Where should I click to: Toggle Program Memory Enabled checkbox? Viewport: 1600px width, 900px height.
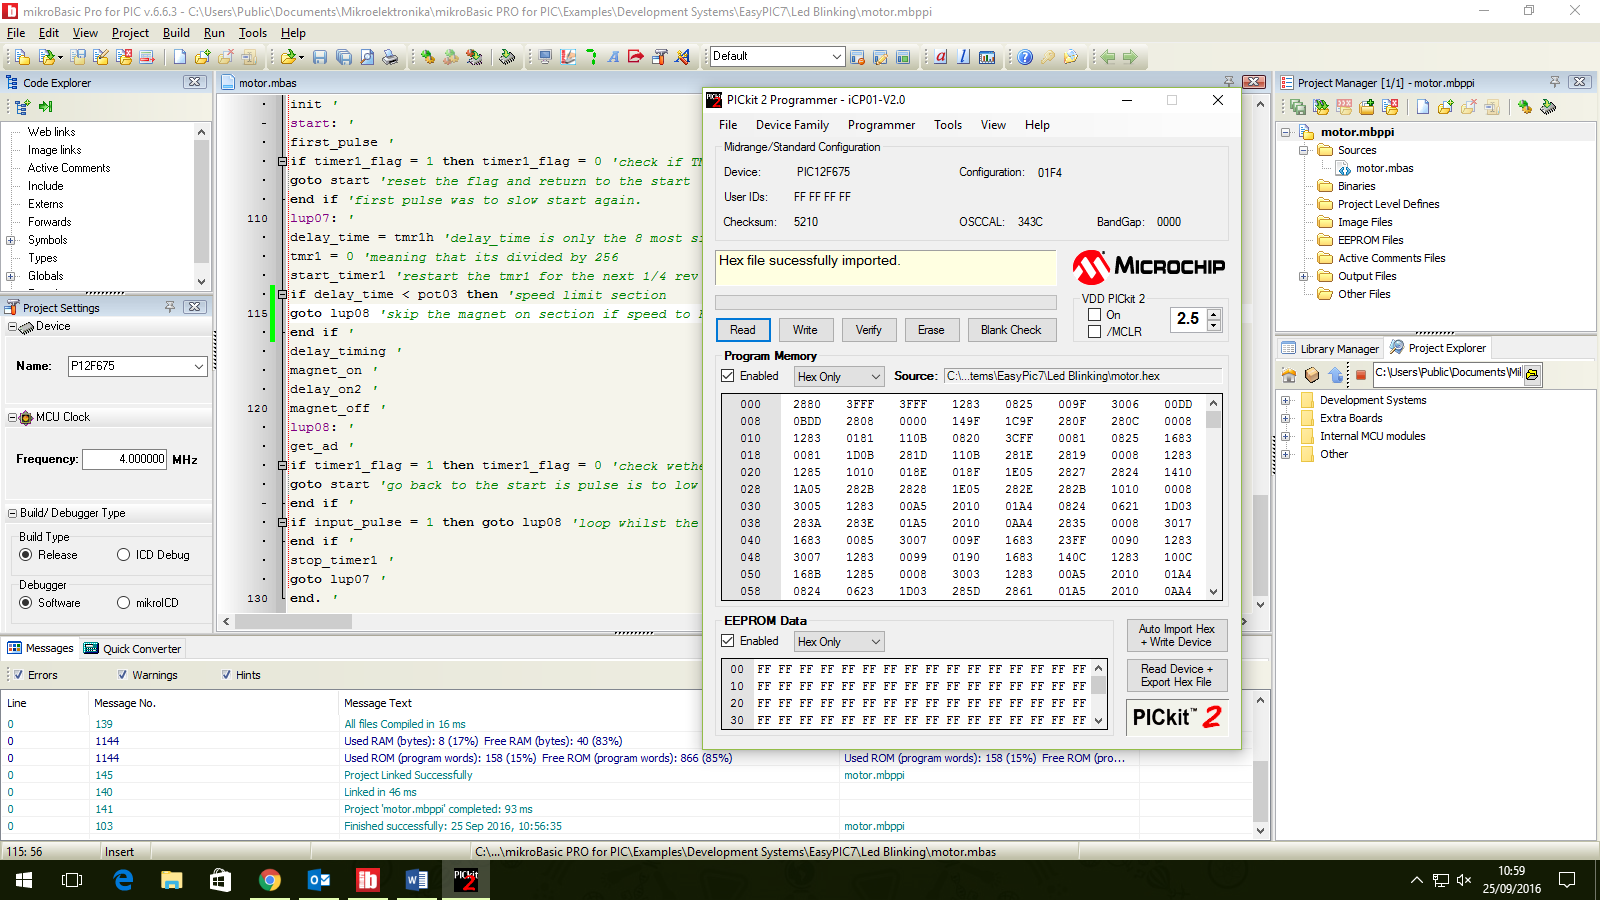click(x=728, y=376)
